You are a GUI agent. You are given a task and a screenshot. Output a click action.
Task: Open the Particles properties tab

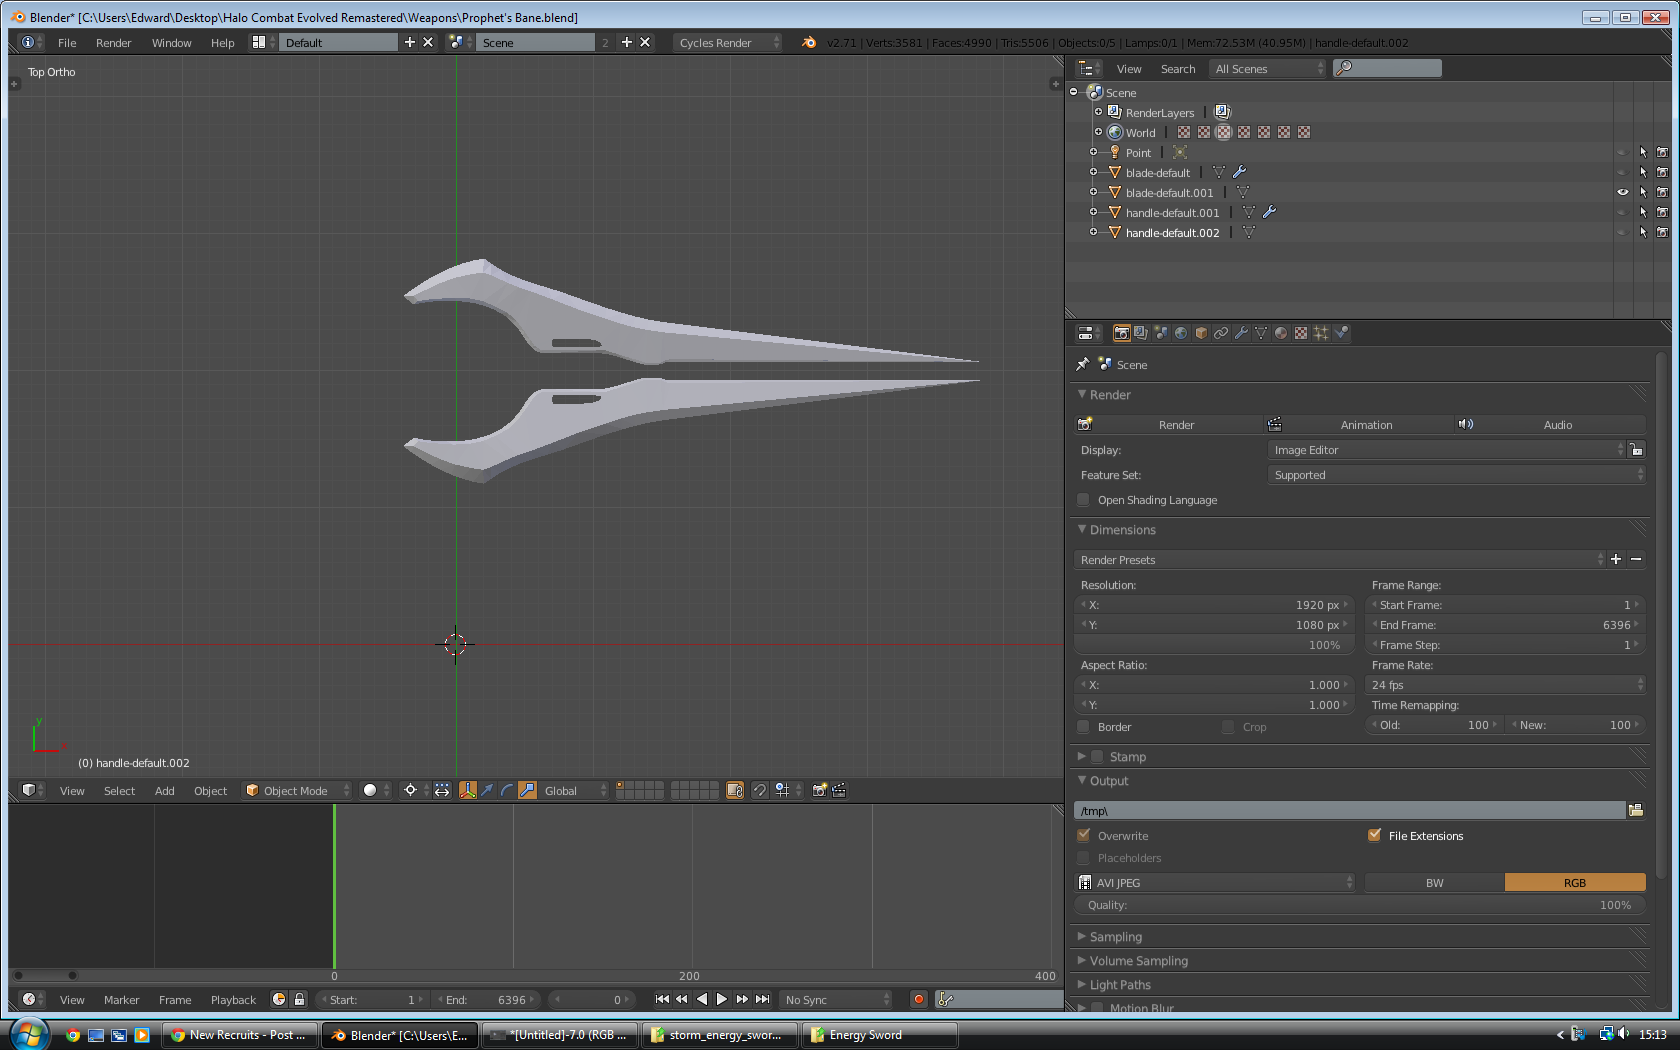pyautogui.click(x=1321, y=333)
